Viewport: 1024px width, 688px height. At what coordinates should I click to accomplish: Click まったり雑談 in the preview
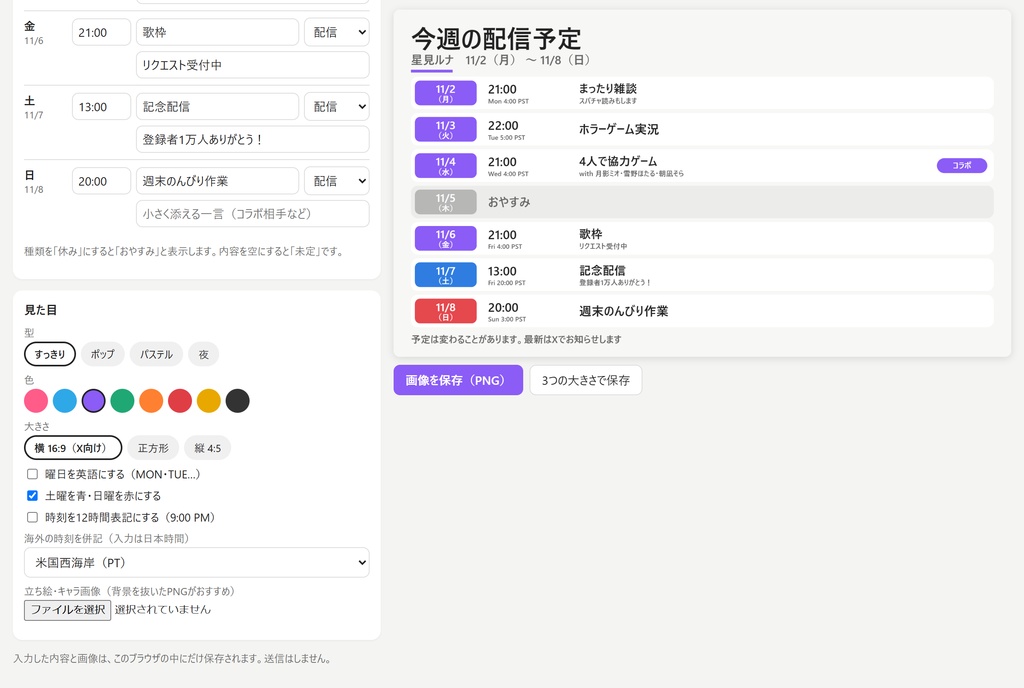click(607, 89)
